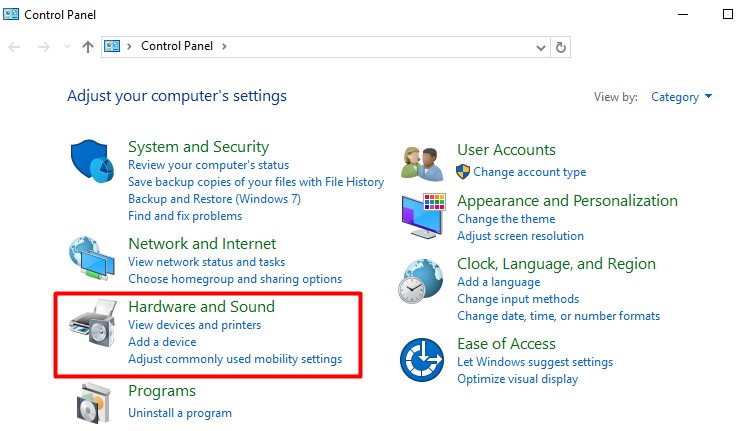Open the Uninstall a program link
747x431 pixels.
(x=180, y=412)
